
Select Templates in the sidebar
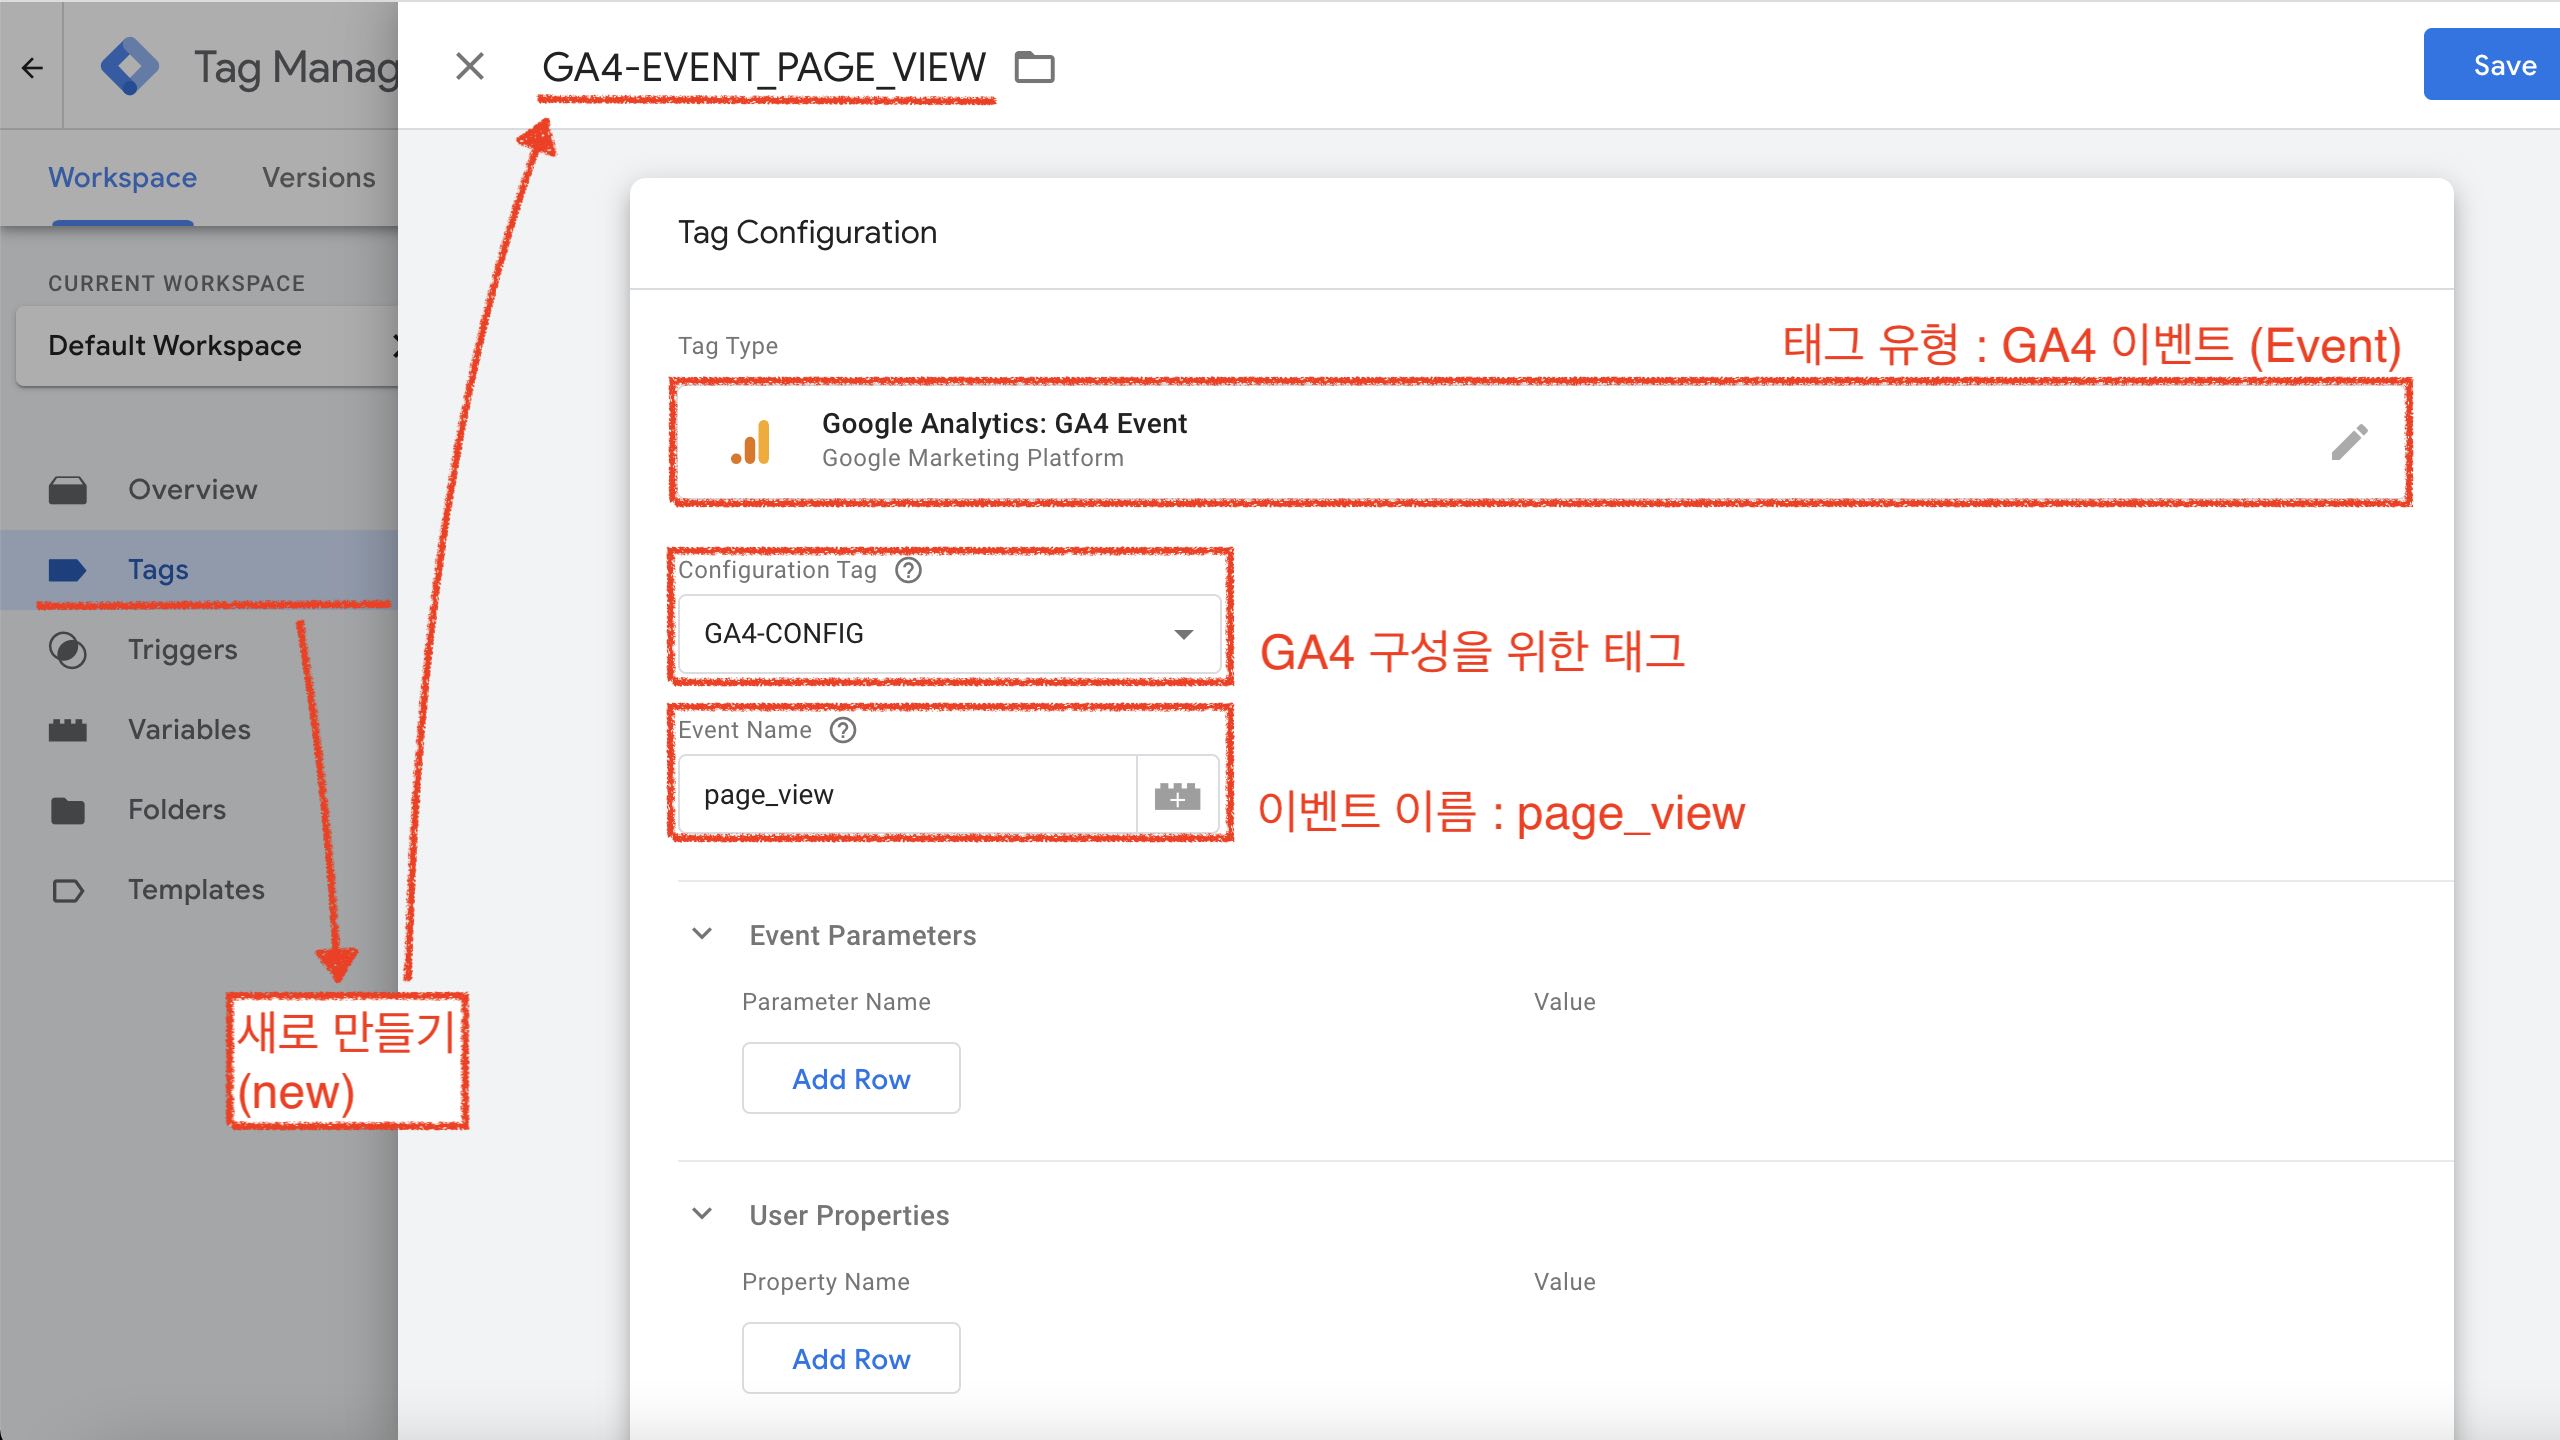pyautogui.click(x=196, y=889)
